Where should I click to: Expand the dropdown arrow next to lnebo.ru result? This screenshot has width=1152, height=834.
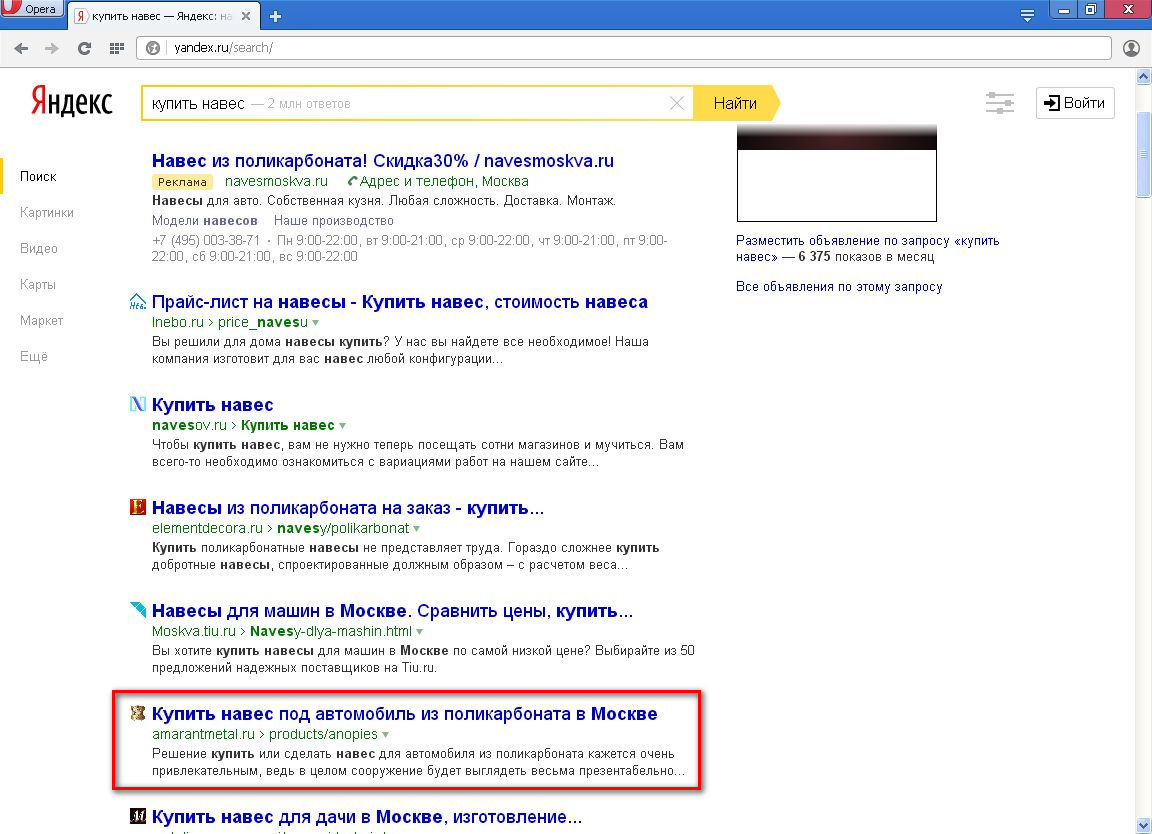click(x=316, y=323)
